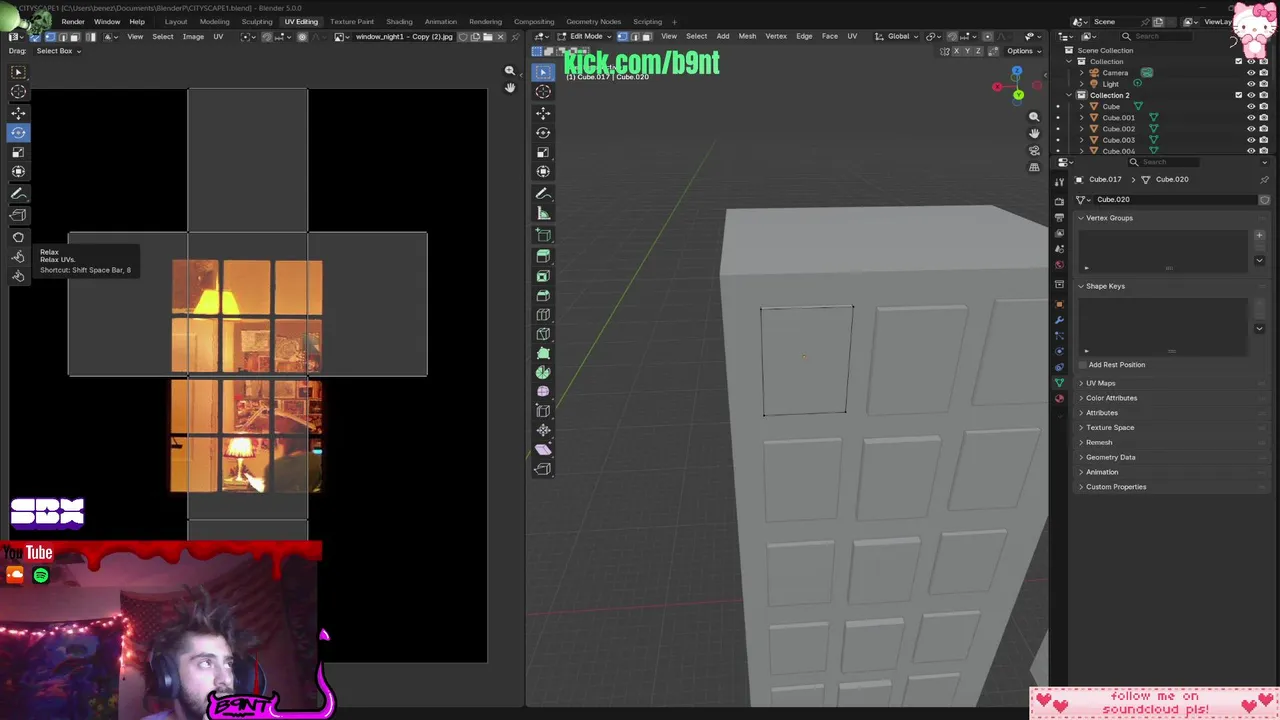Toggle camera view icon in viewport

click(1034, 150)
